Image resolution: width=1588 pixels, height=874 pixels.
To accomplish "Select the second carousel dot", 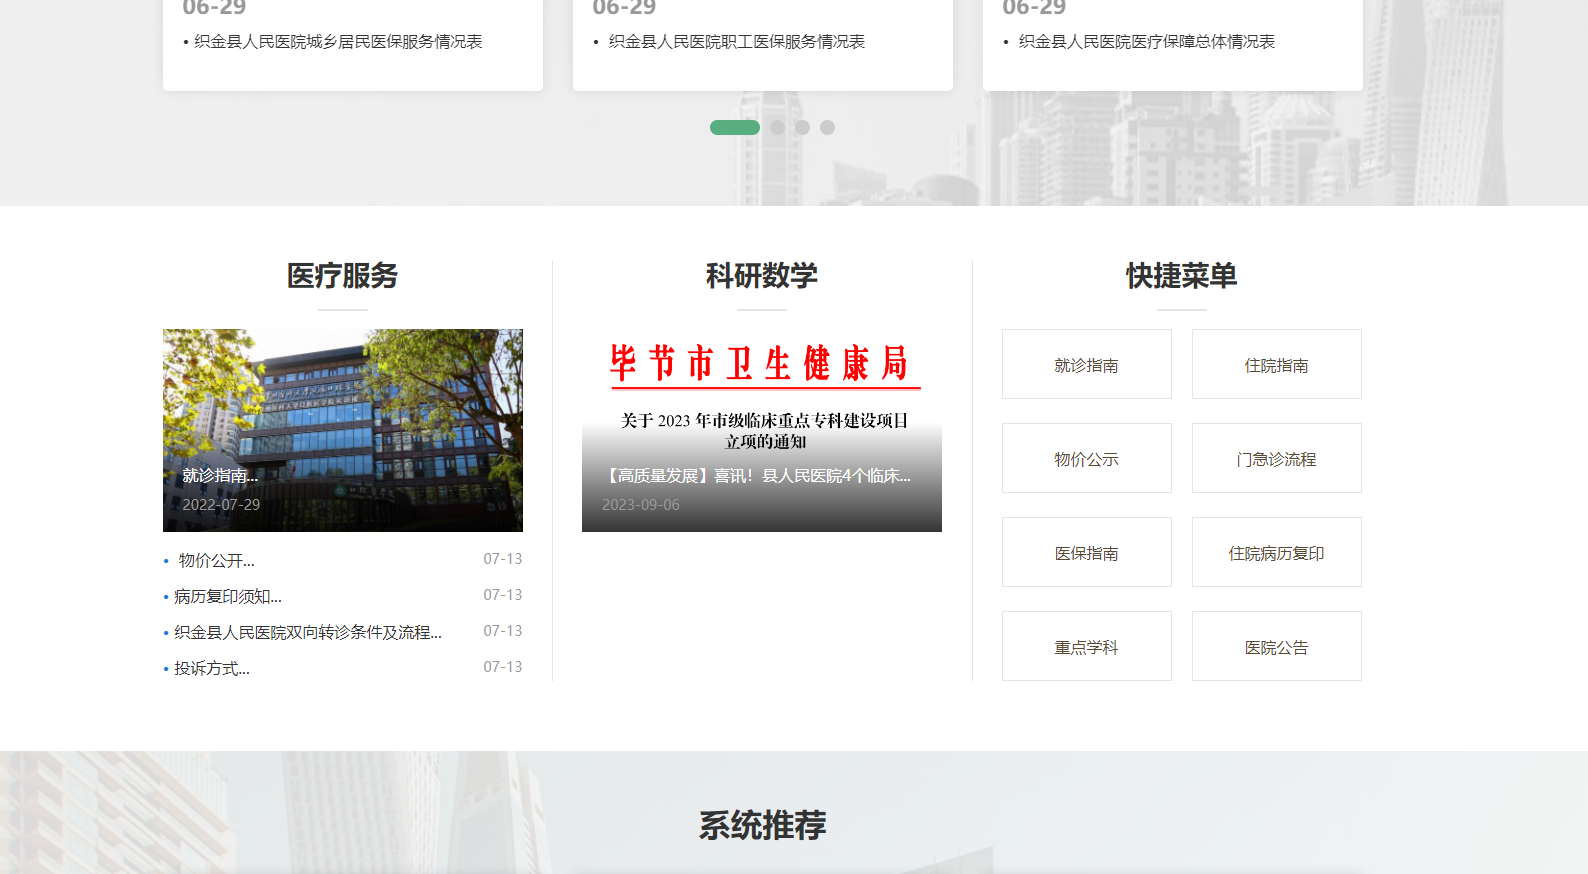I will pos(777,127).
